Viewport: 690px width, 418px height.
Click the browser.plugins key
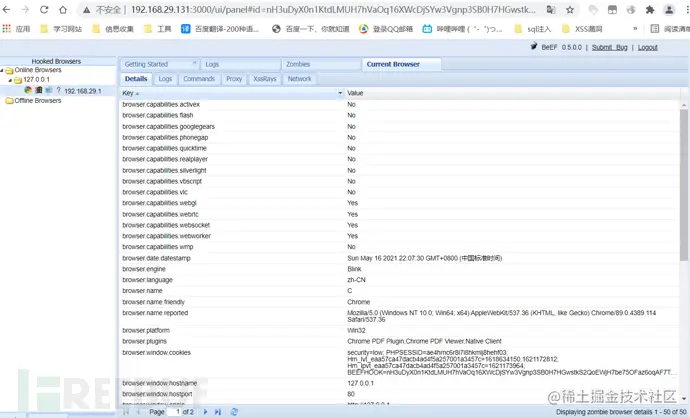[144, 341]
